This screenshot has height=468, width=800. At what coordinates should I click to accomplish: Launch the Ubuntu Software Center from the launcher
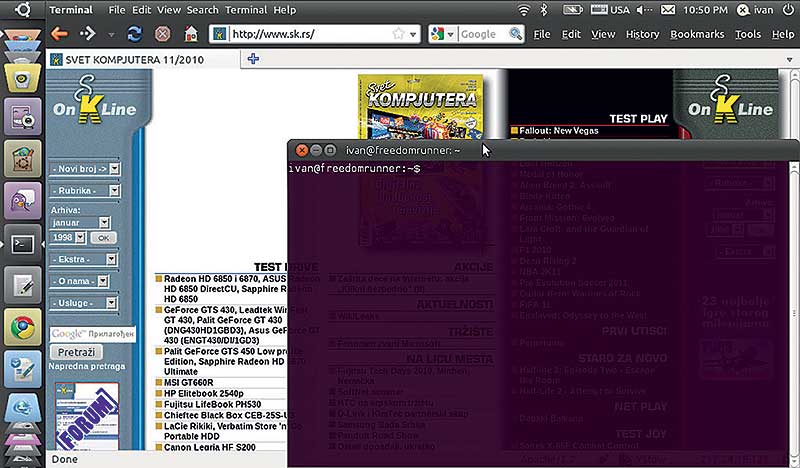pyautogui.click(x=22, y=159)
